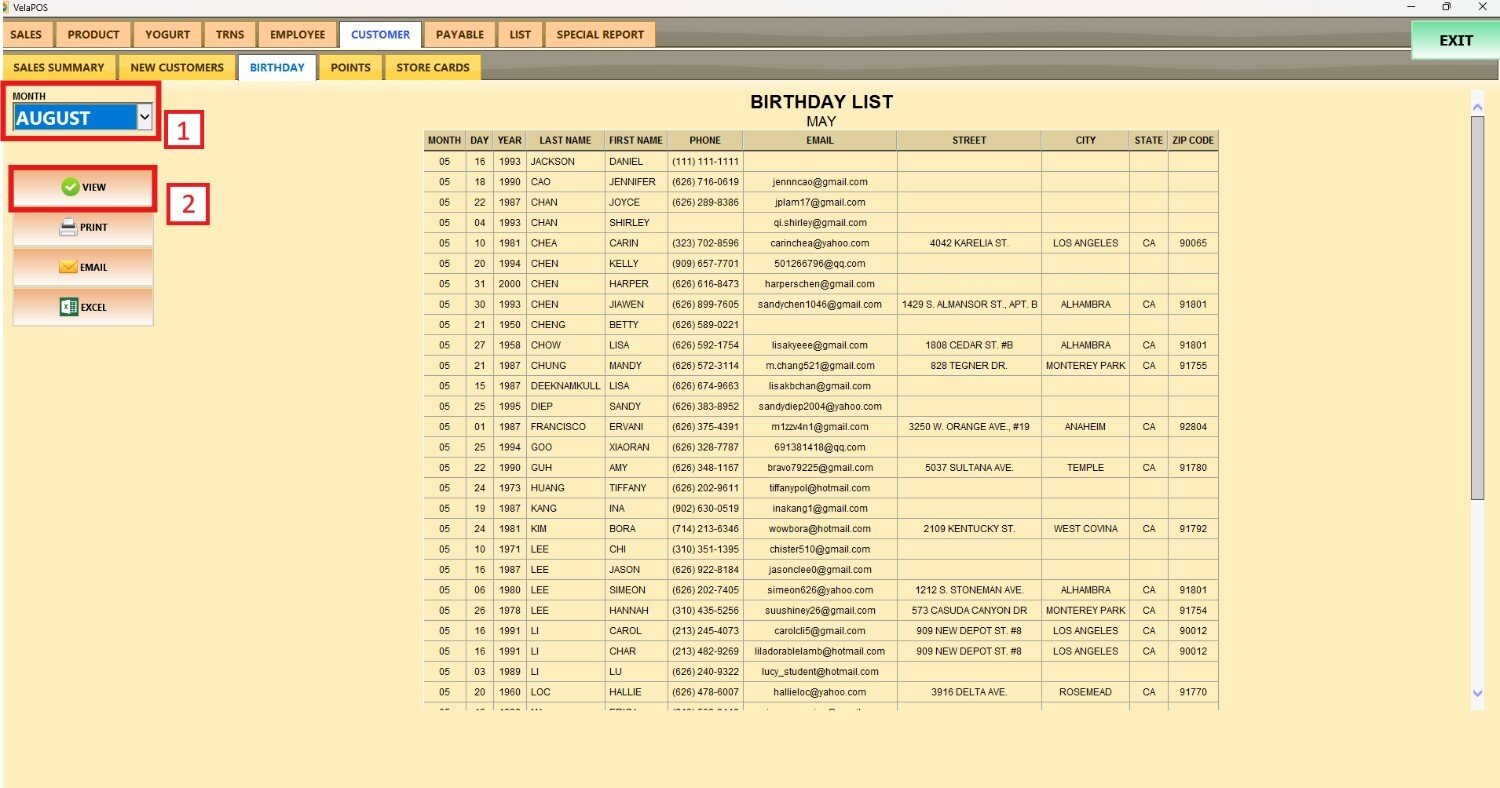Switch to the POINTS sub-tab

pos(350,68)
